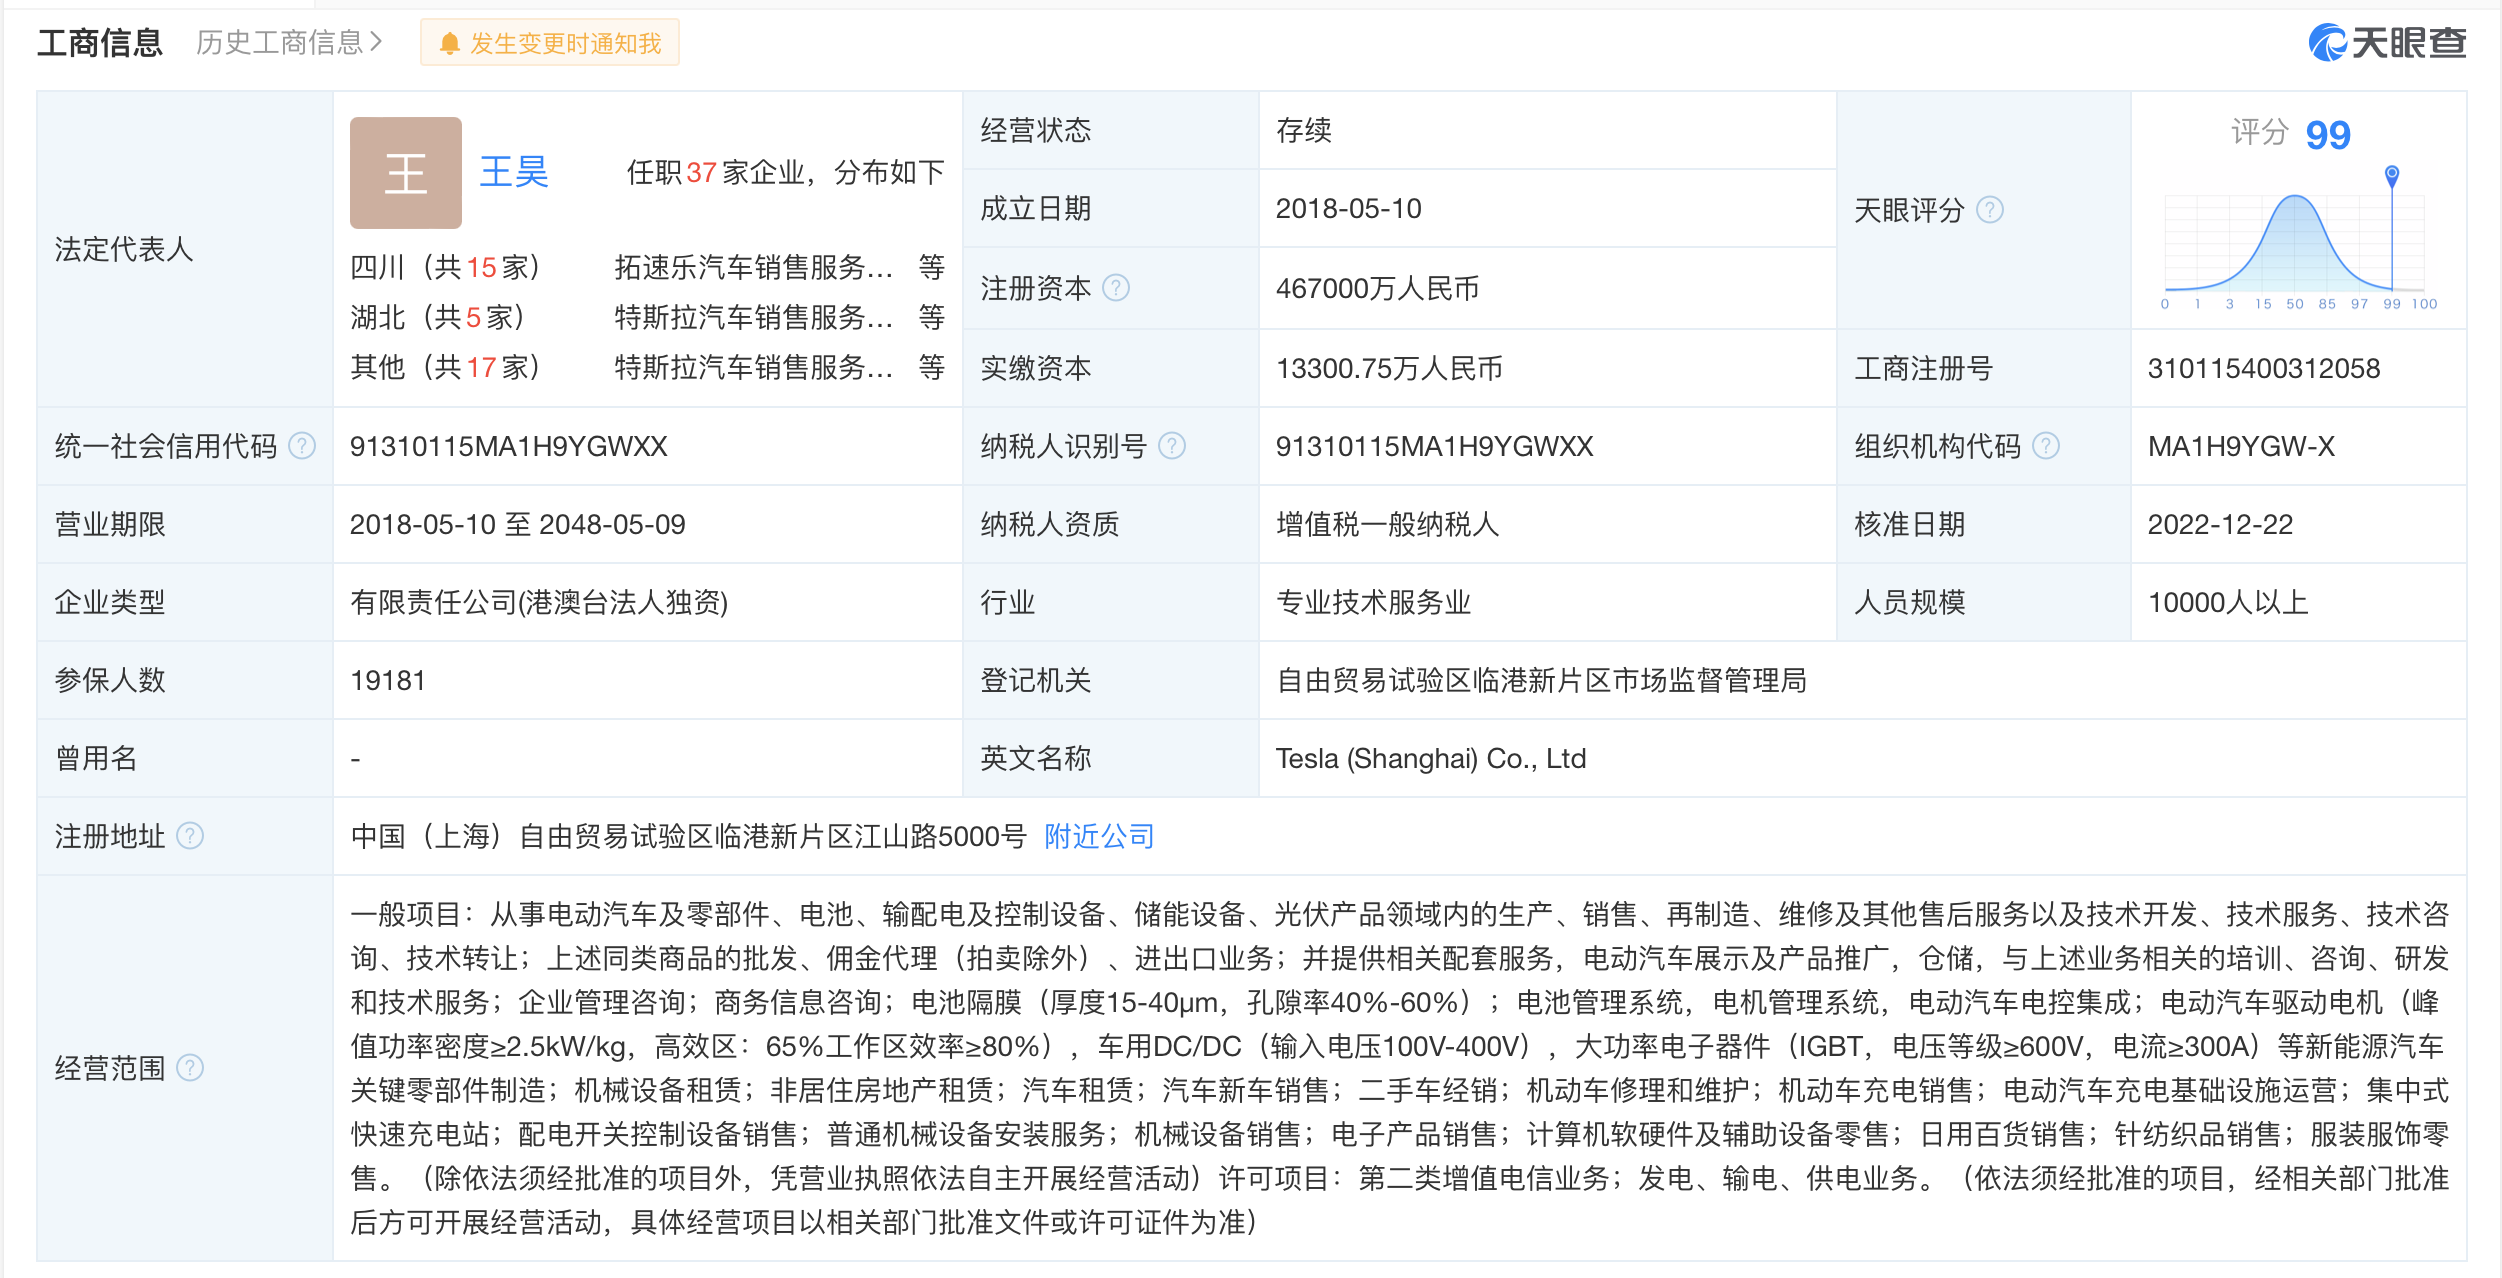
Task: Expand 湖北 companies list via 等
Action: (931, 317)
